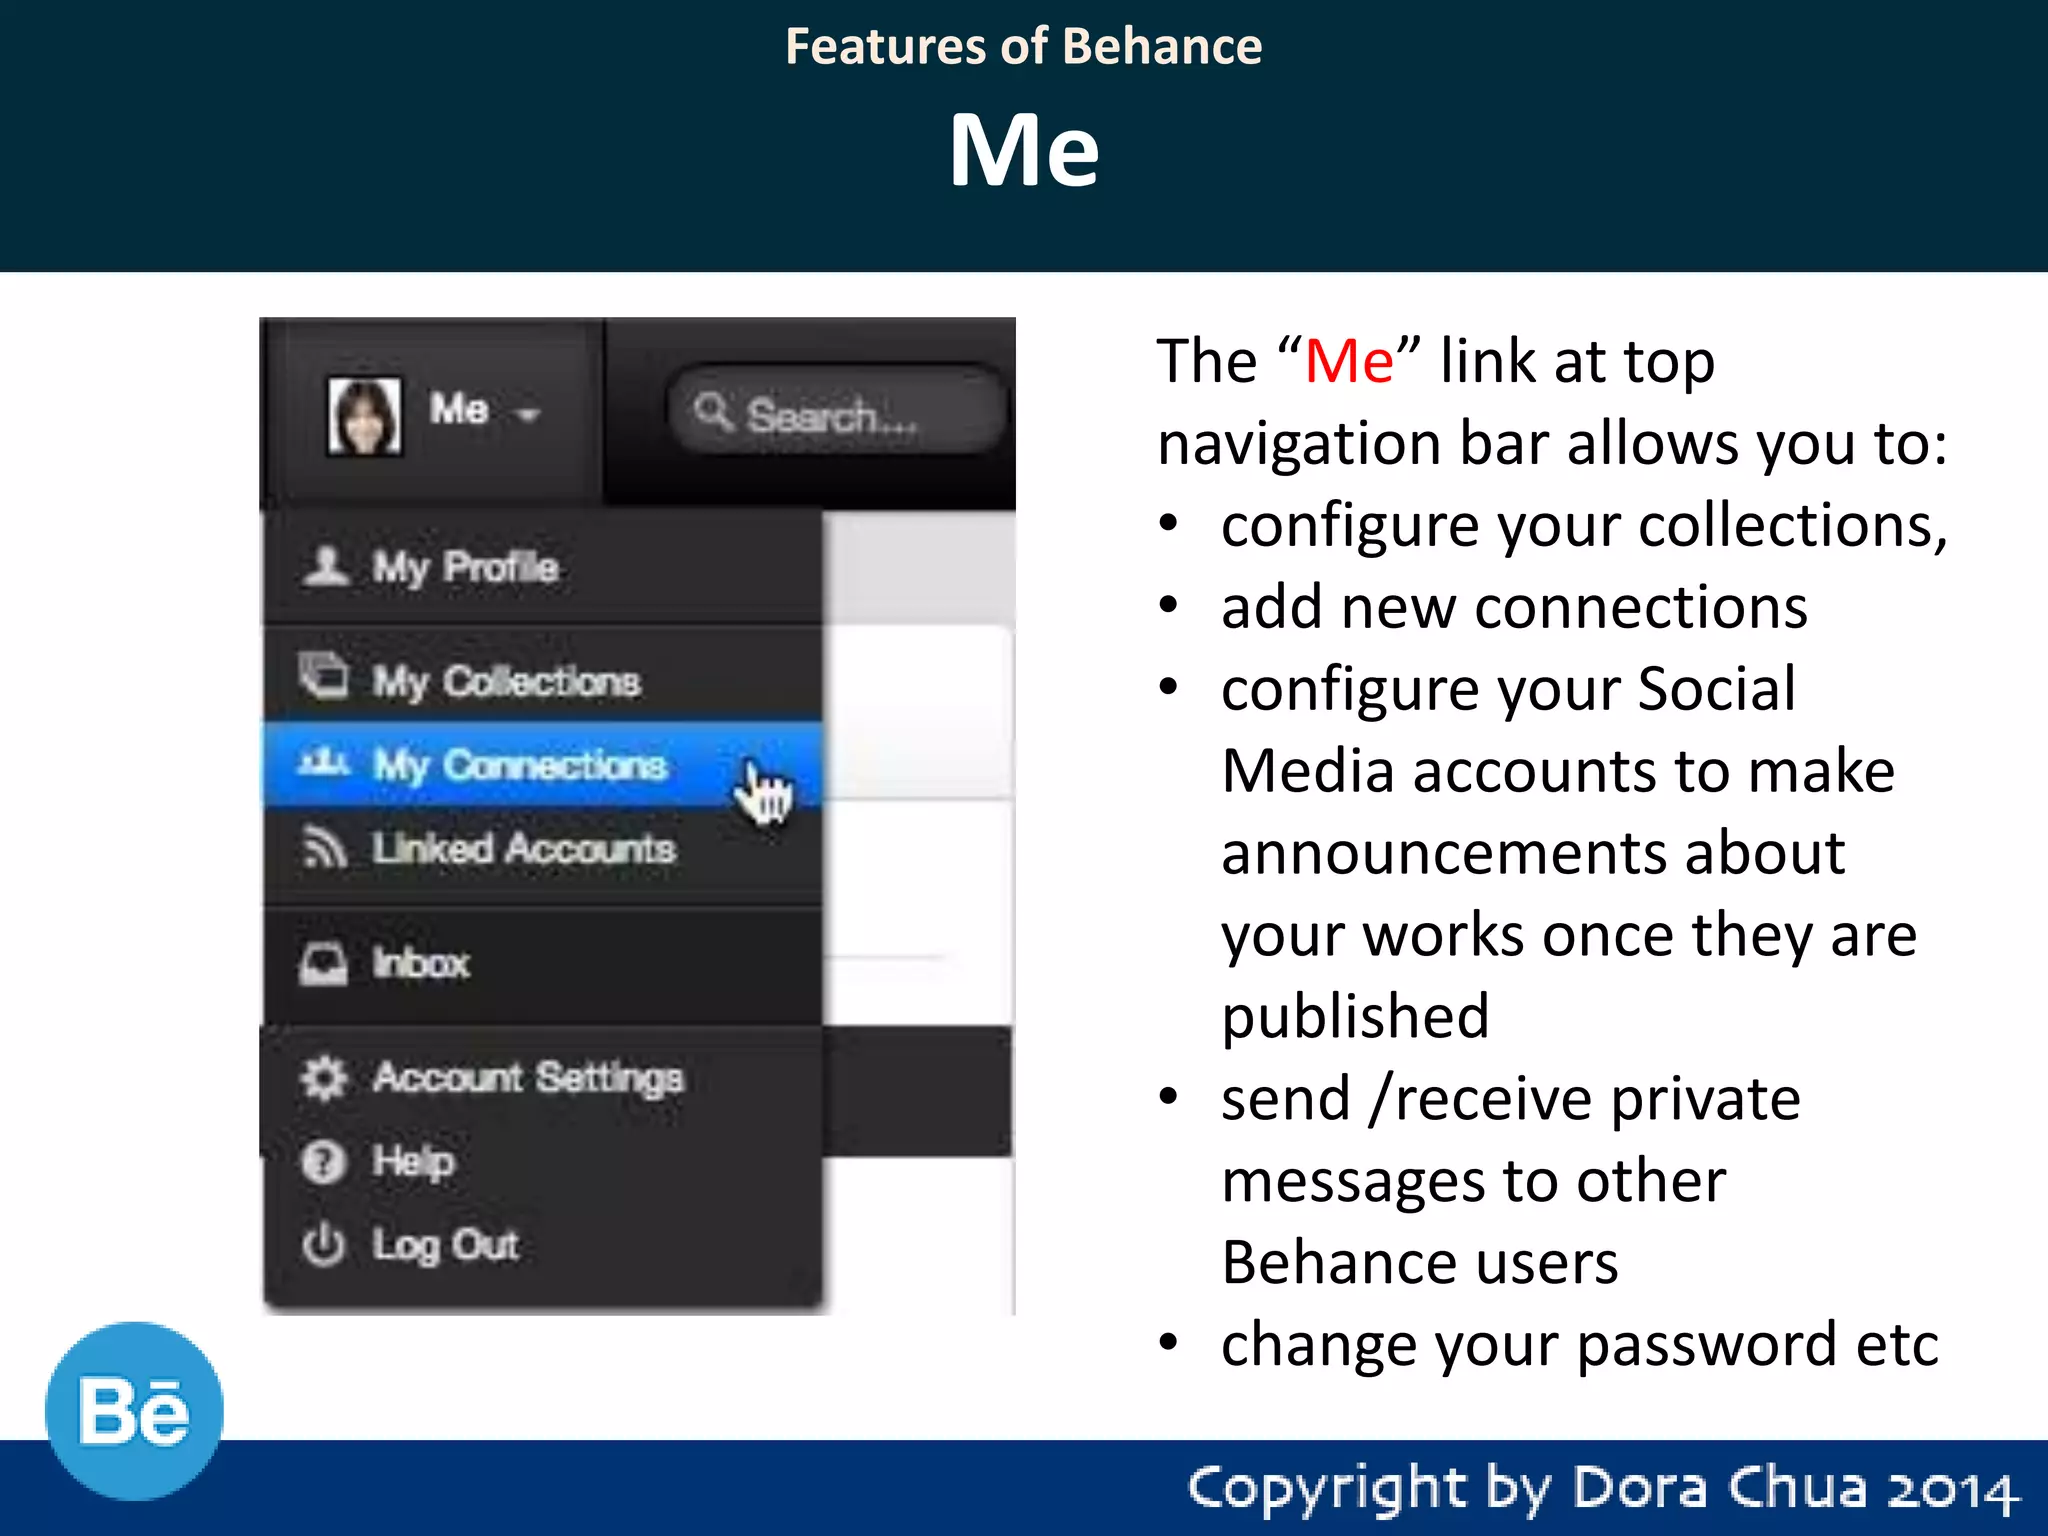Click the people icon next to My Connections
This screenshot has width=2048, height=1536.
[x=323, y=764]
